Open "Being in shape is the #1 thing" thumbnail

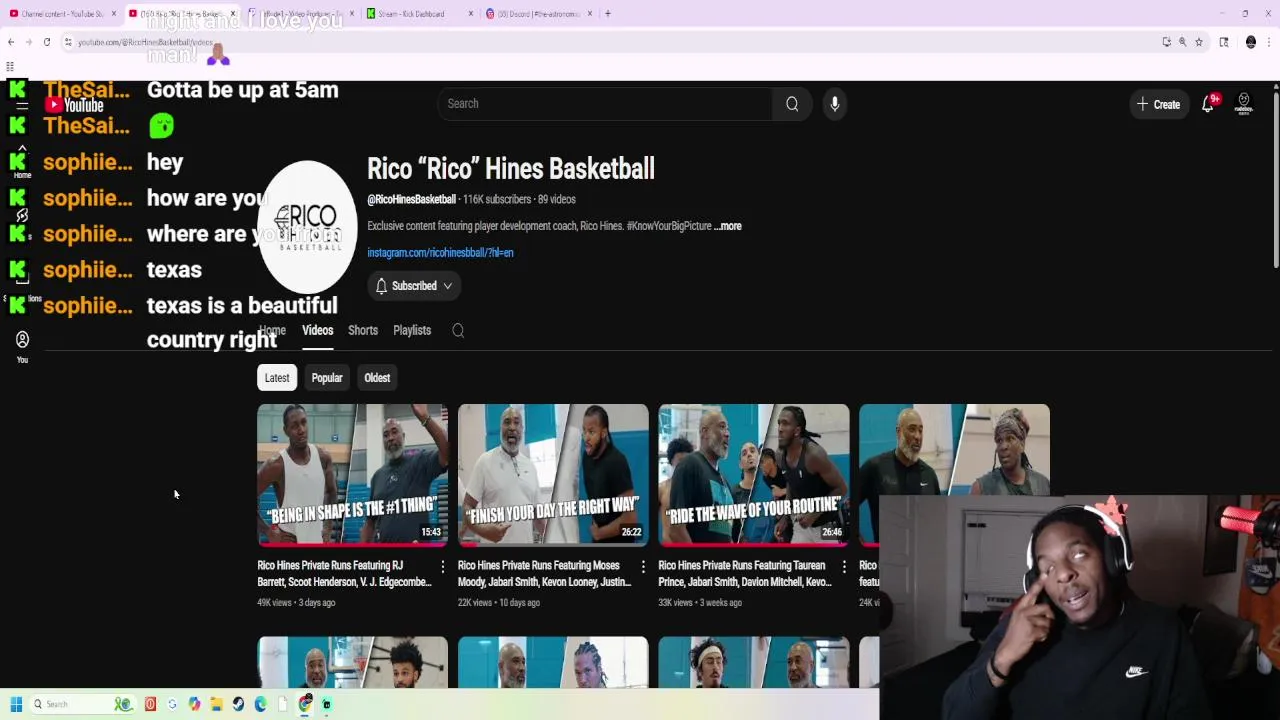tap(353, 475)
